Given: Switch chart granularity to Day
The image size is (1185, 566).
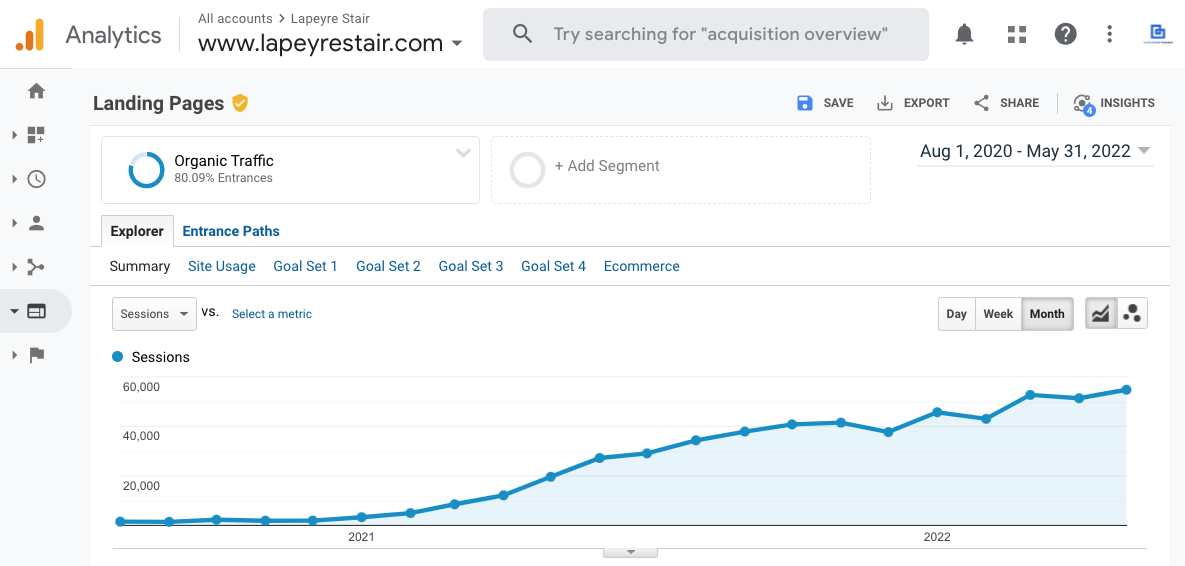Looking at the screenshot, I should [x=956, y=314].
